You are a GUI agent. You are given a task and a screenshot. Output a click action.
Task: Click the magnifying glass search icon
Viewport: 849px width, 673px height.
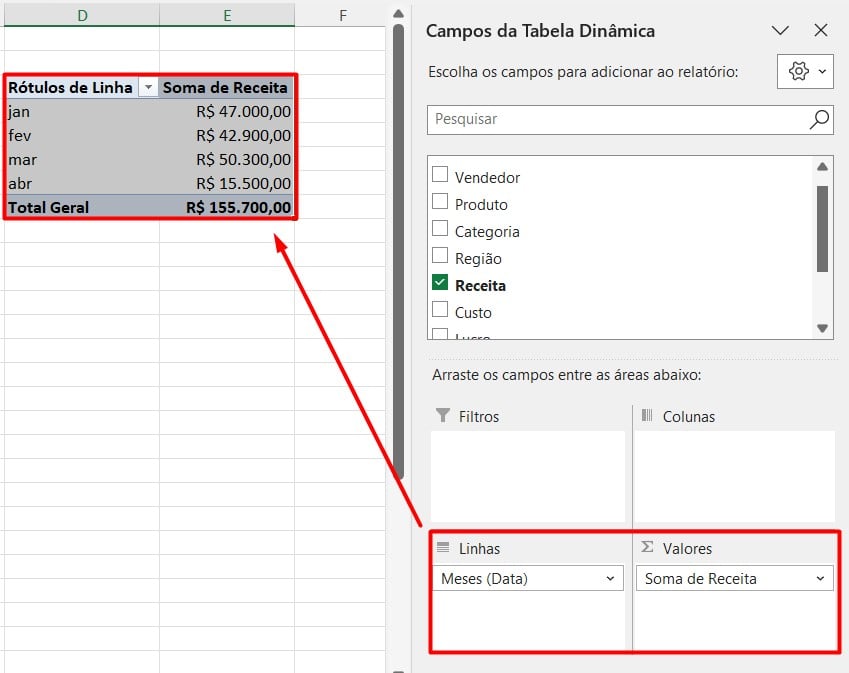click(x=819, y=119)
